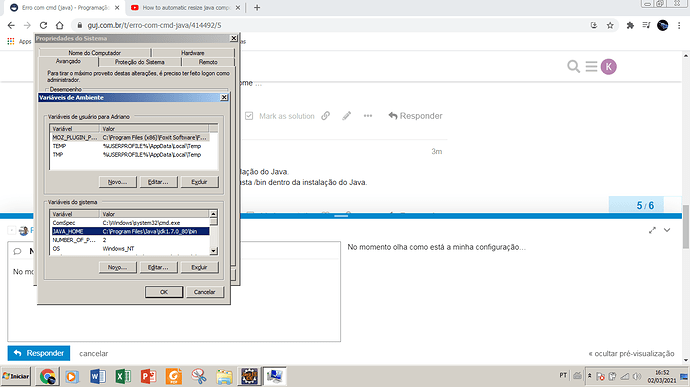Click the blue Responder button
The image size is (690, 387).
pos(39,353)
